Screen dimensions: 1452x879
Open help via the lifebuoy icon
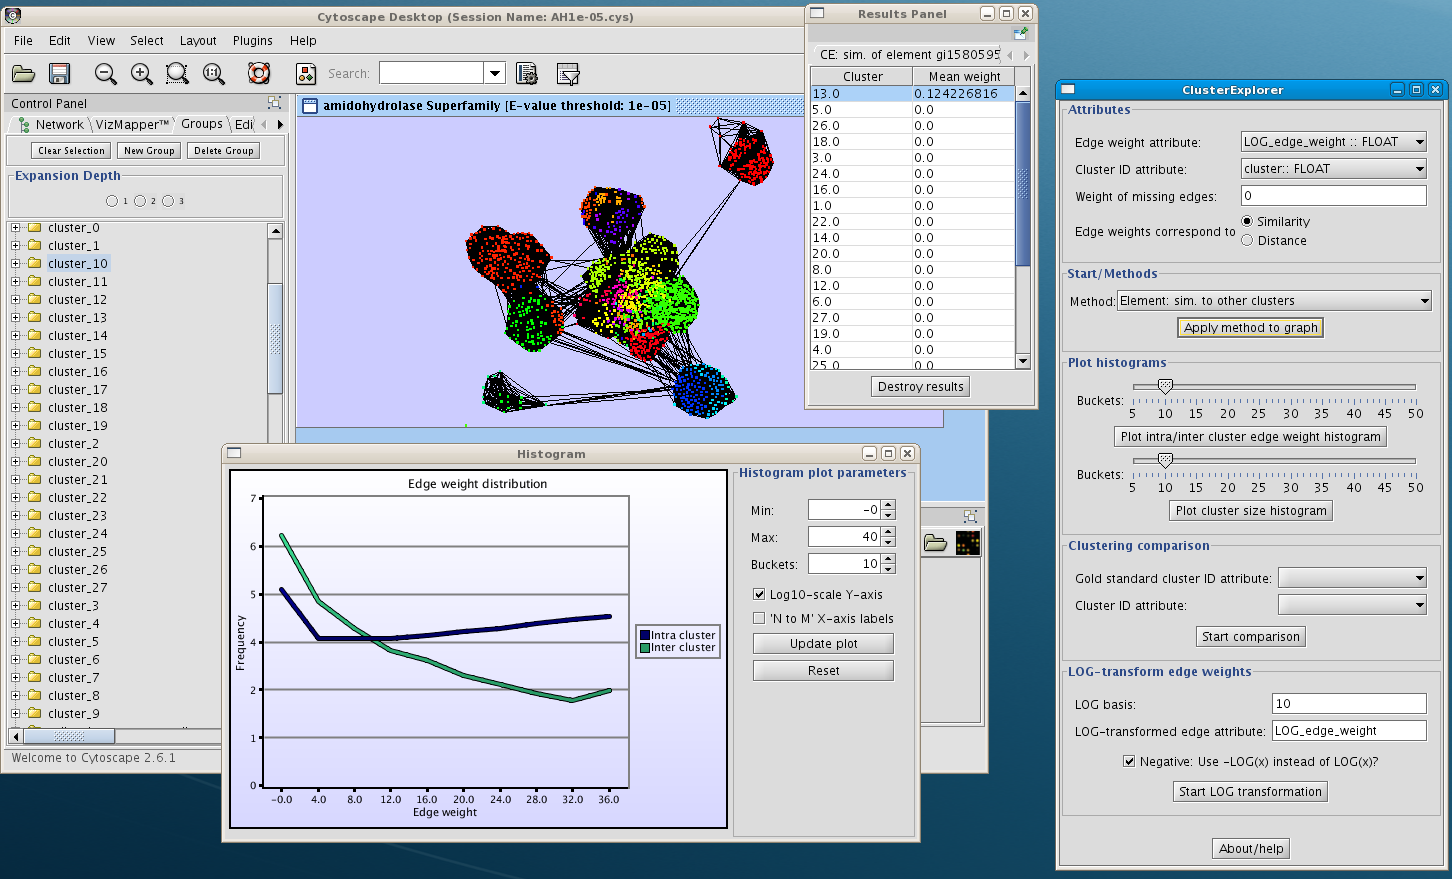point(259,73)
